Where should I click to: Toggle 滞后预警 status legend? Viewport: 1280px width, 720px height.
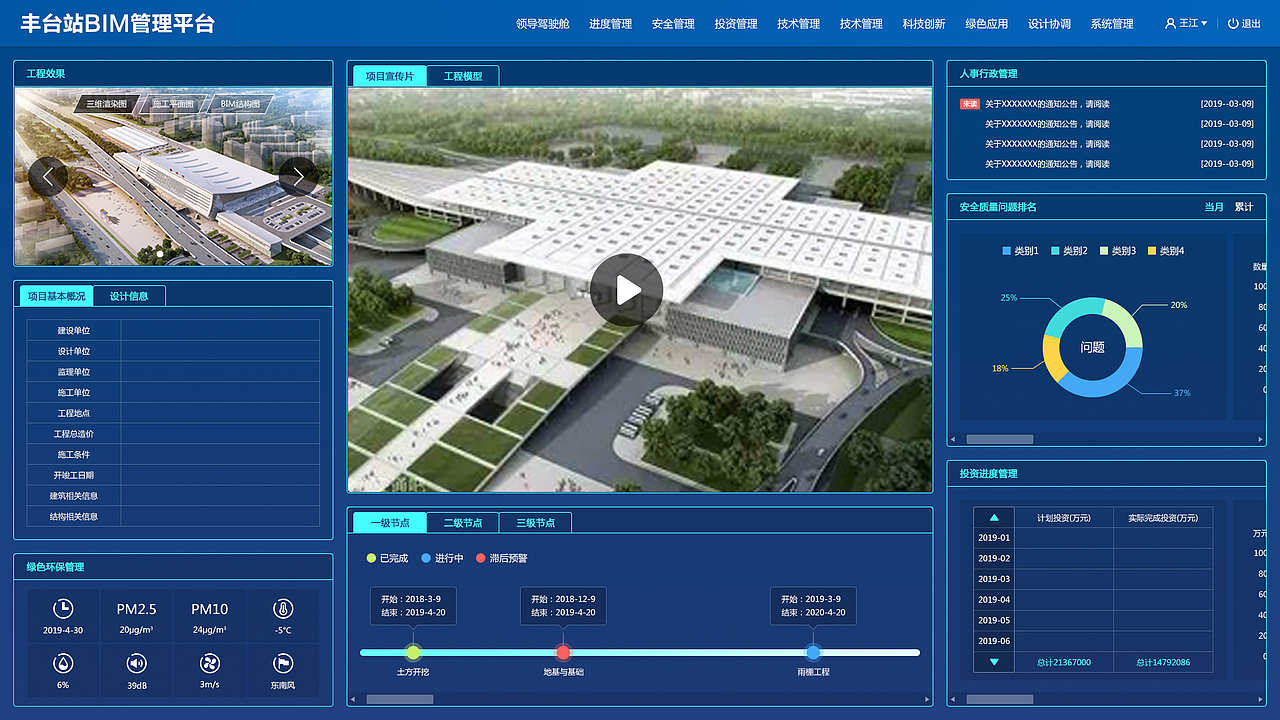point(502,558)
